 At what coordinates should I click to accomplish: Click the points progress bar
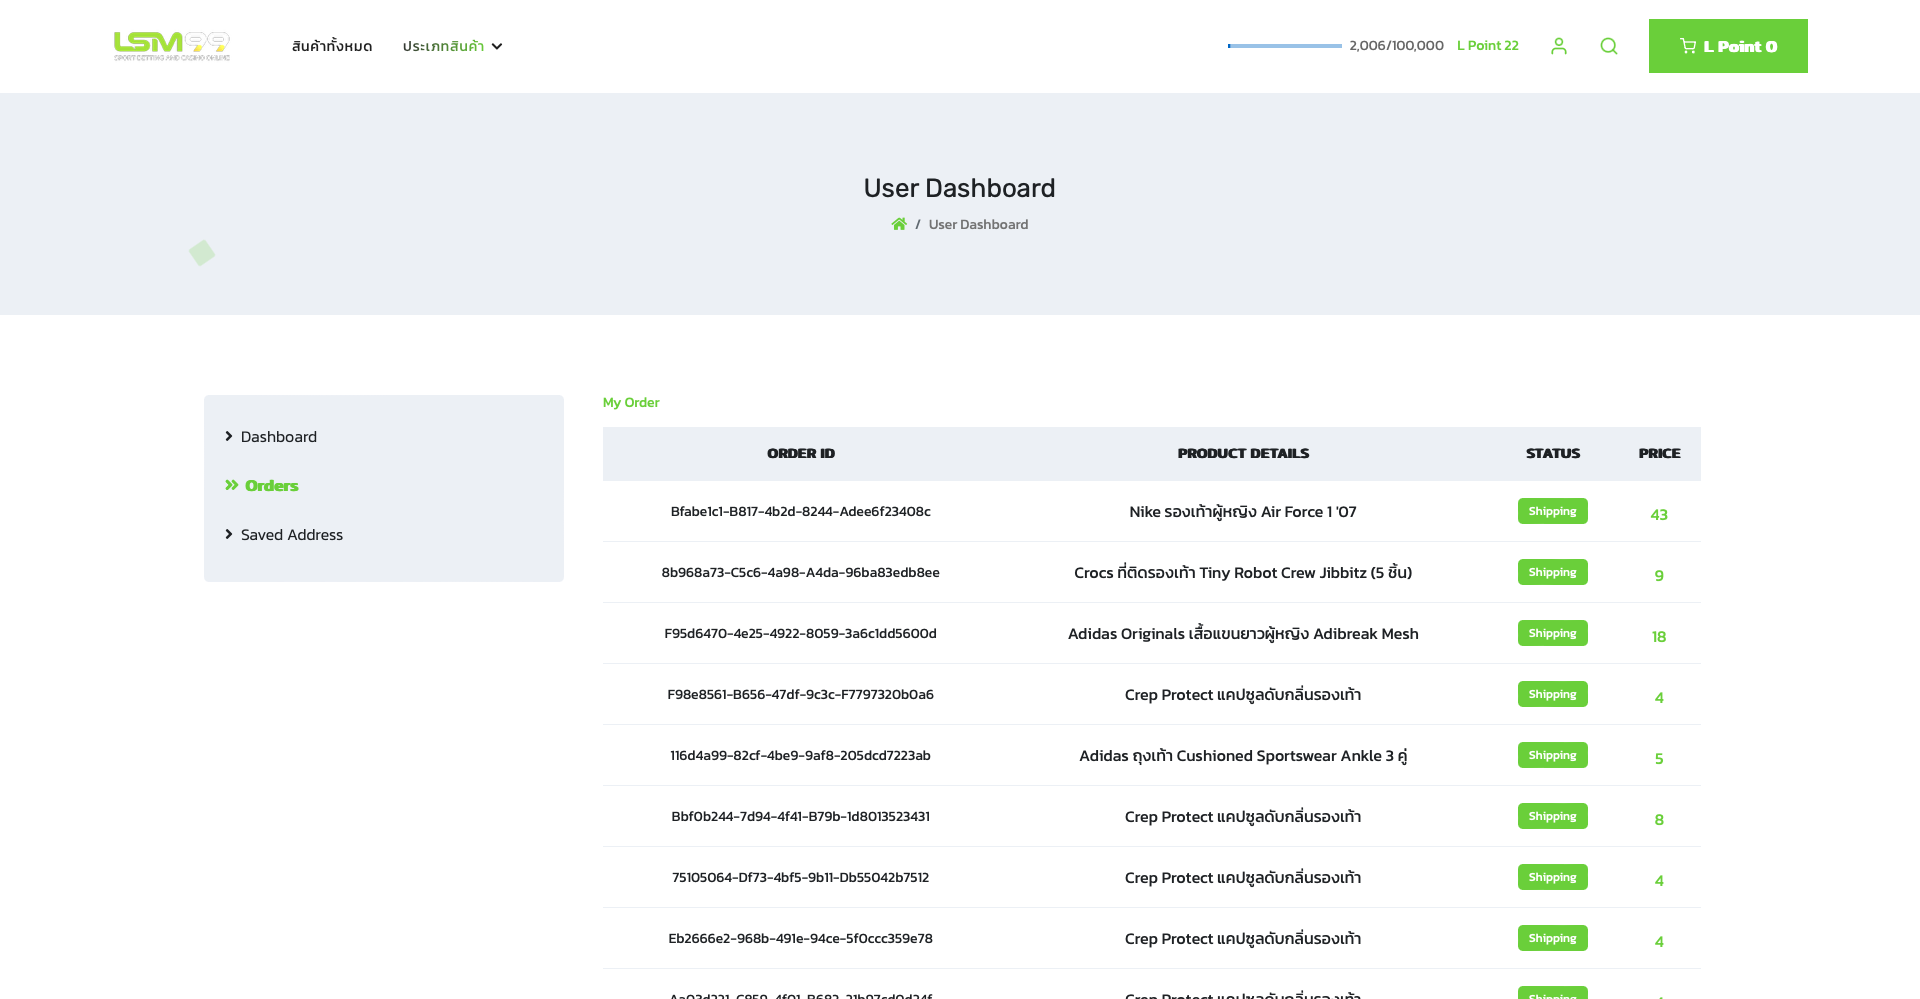click(x=1284, y=46)
